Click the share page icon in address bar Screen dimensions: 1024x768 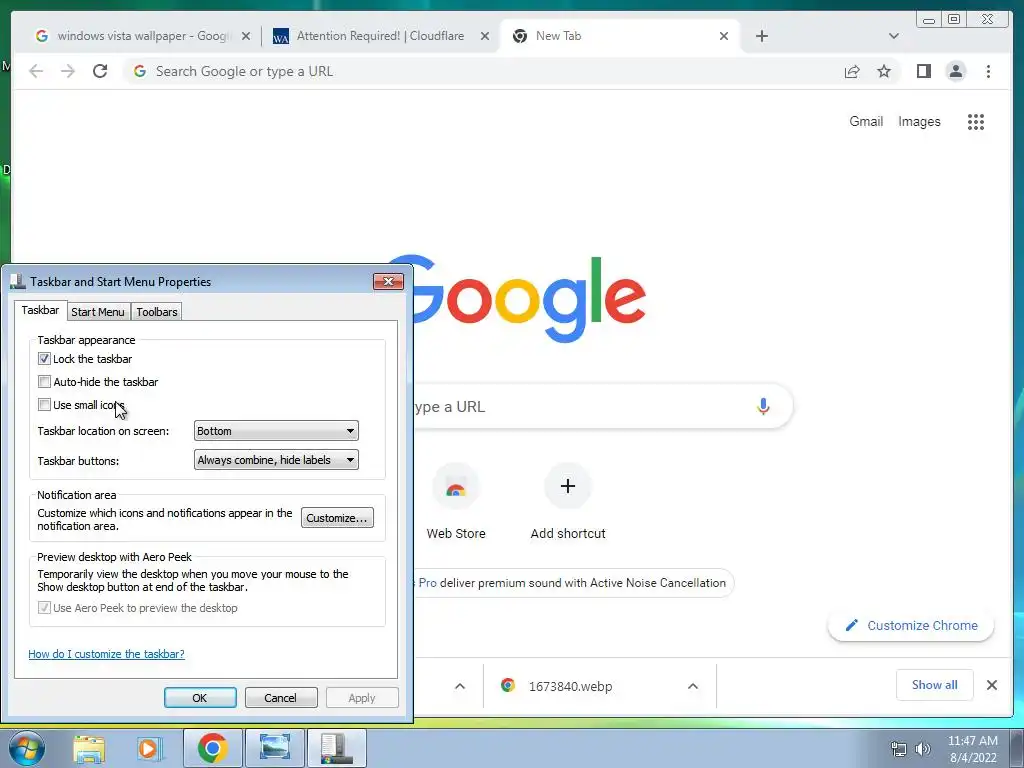(x=852, y=71)
